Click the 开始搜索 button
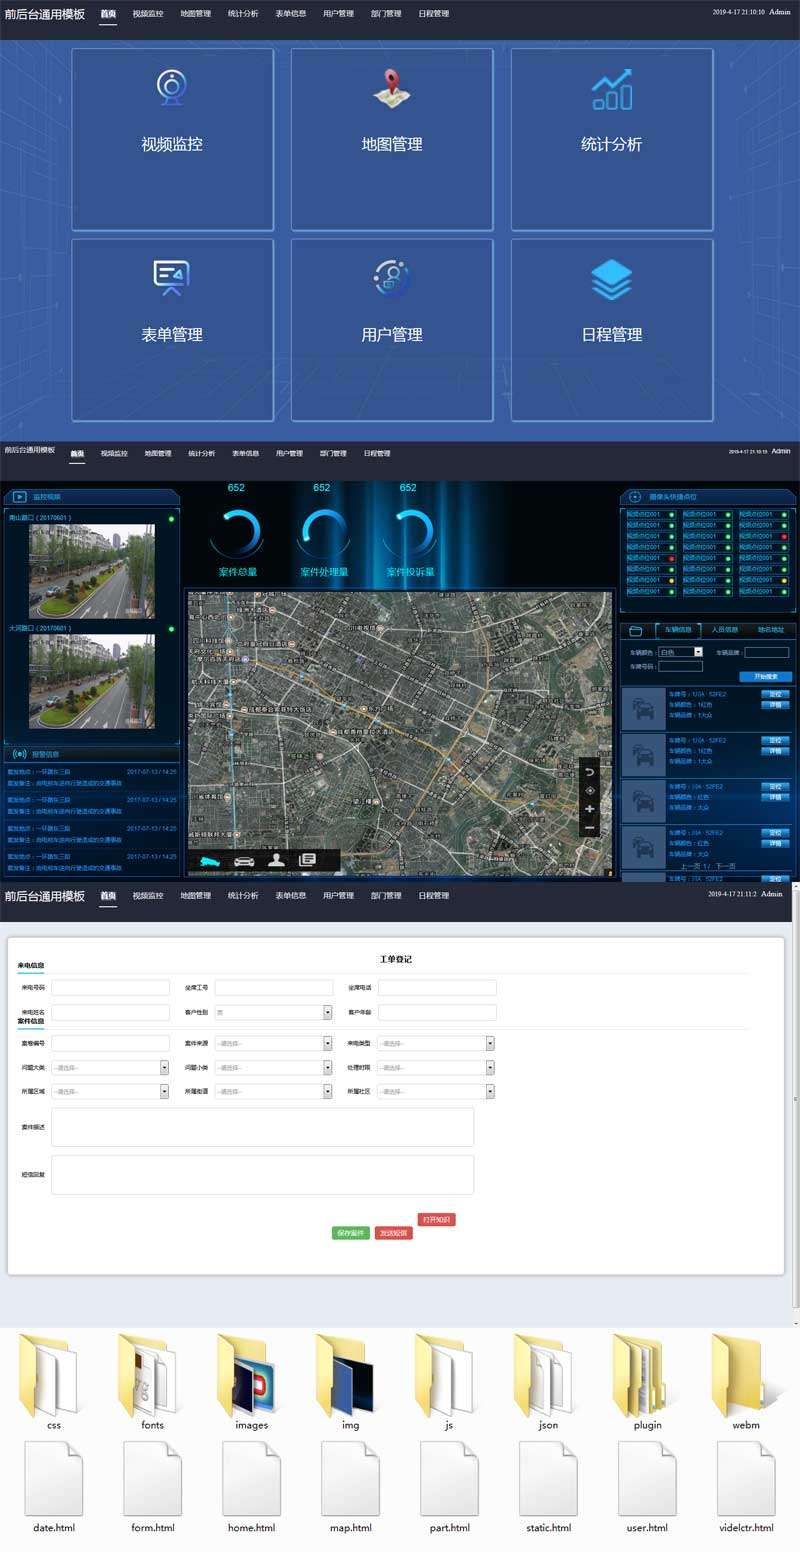The image size is (800, 1552). click(x=765, y=677)
